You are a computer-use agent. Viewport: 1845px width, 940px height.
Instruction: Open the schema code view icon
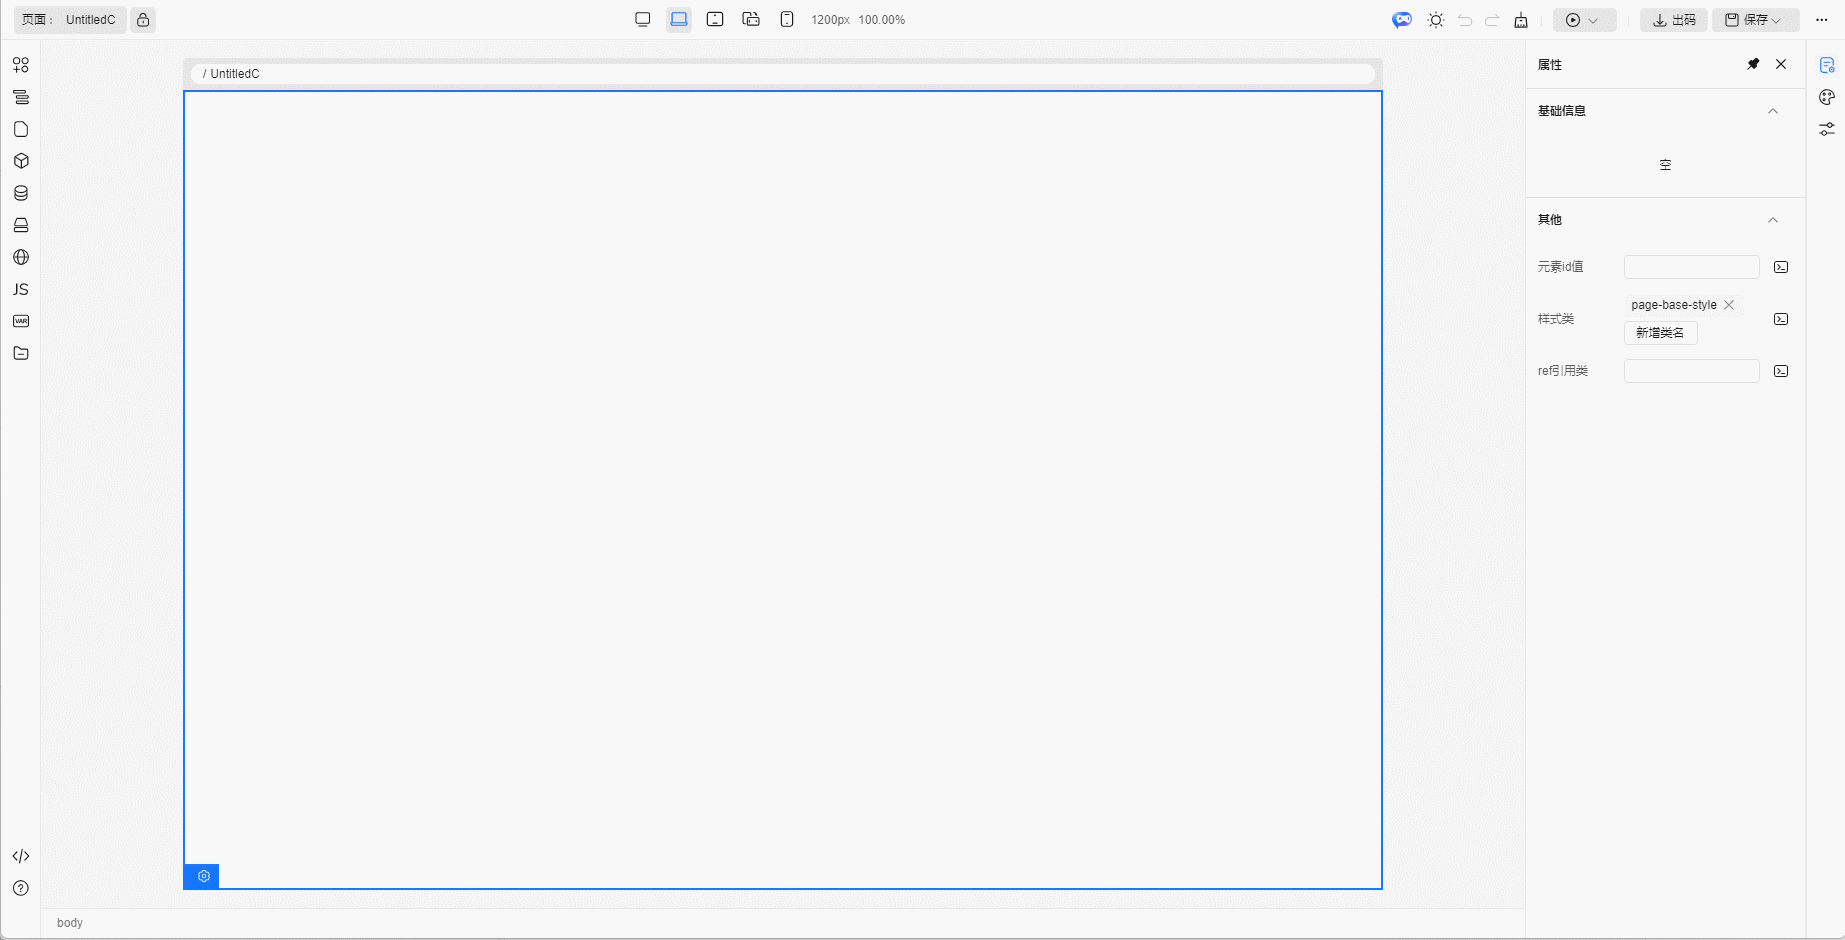pyautogui.click(x=21, y=856)
